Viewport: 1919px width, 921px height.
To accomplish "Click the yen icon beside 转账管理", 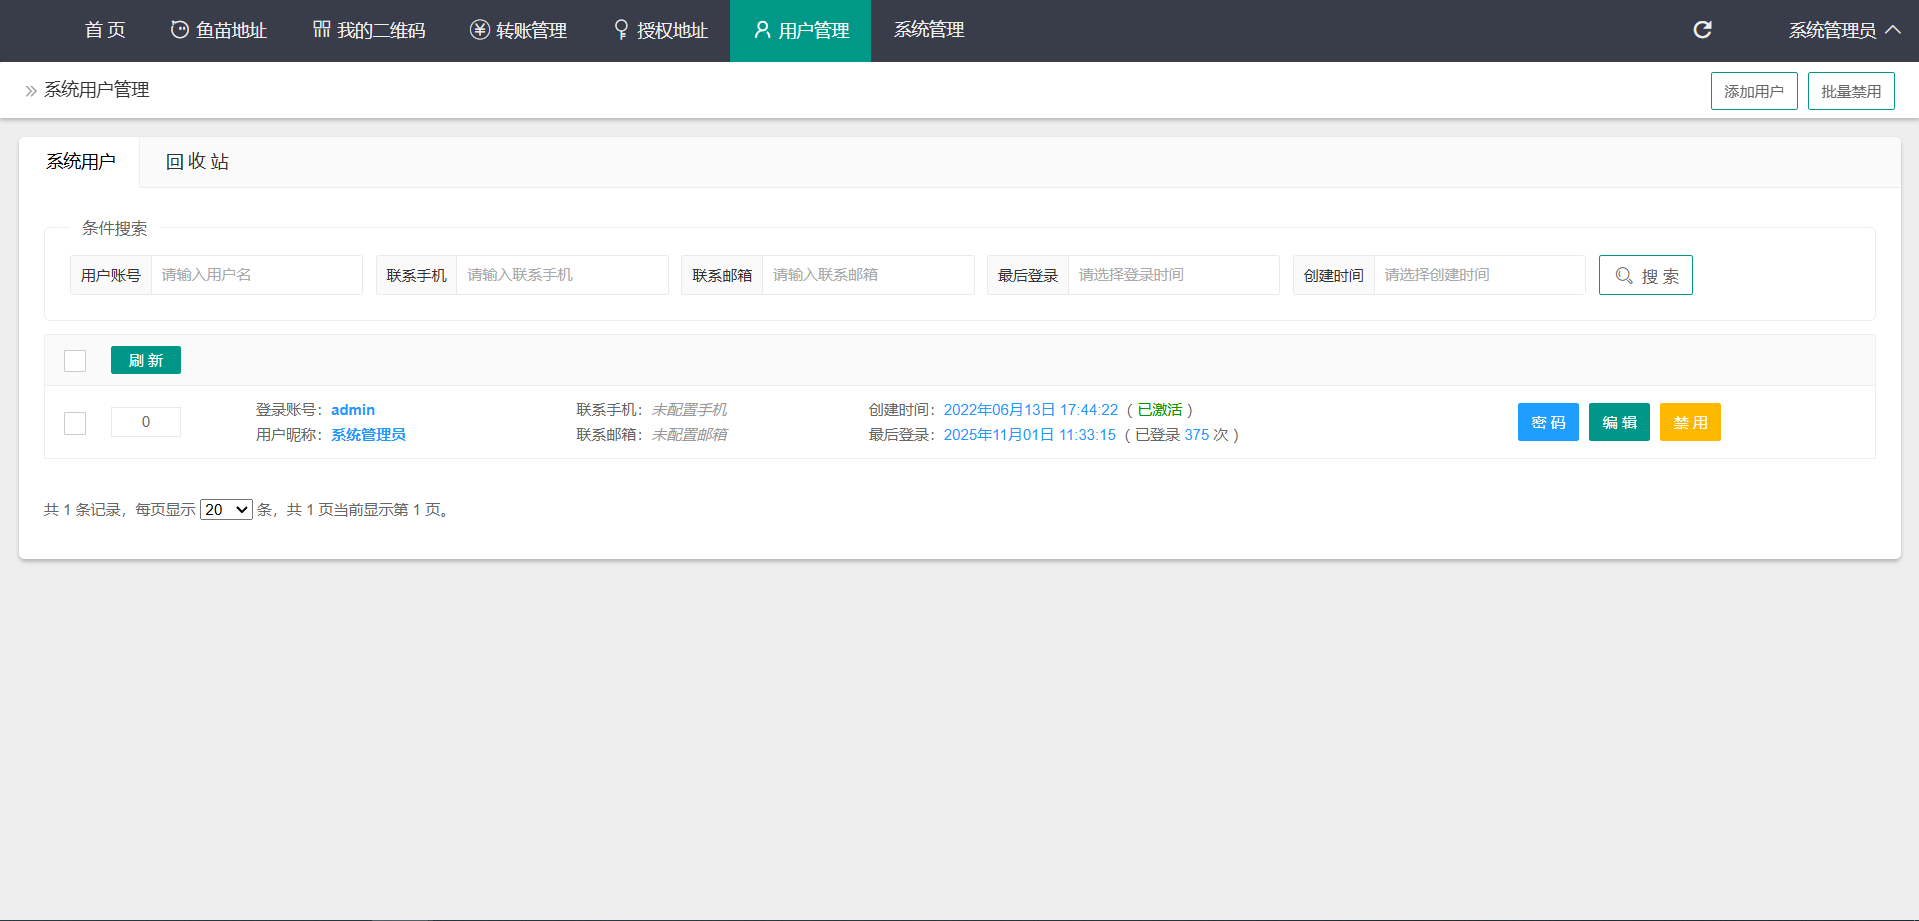I will (x=480, y=30).
